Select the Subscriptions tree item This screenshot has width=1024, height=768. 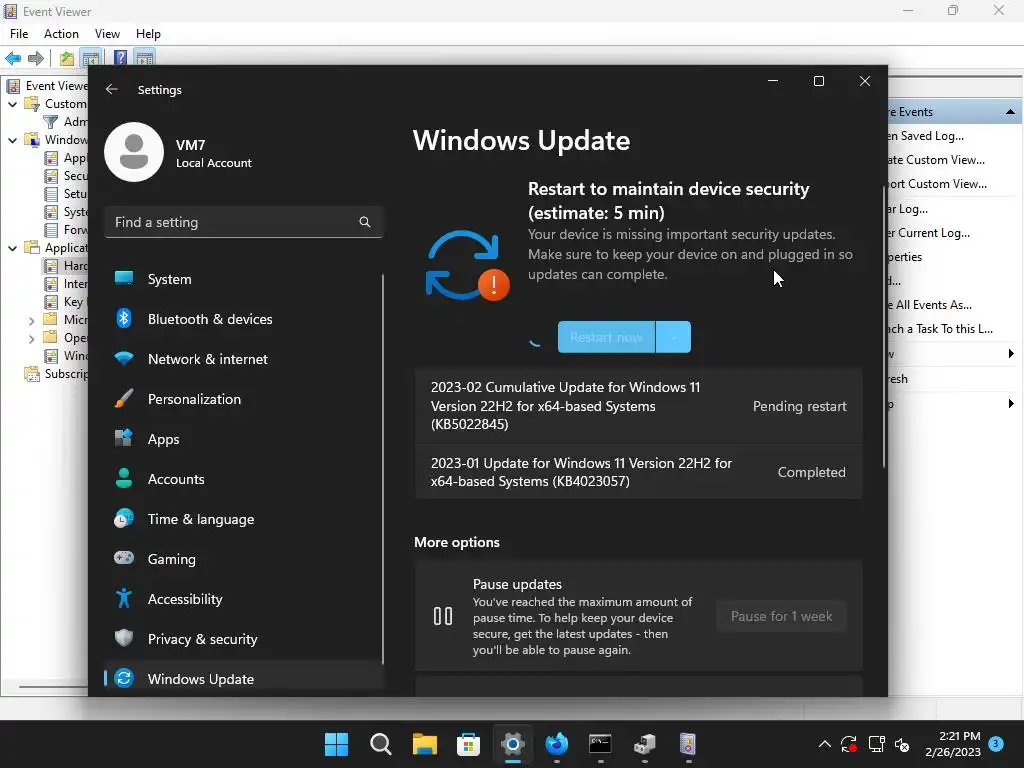point(56,374)
